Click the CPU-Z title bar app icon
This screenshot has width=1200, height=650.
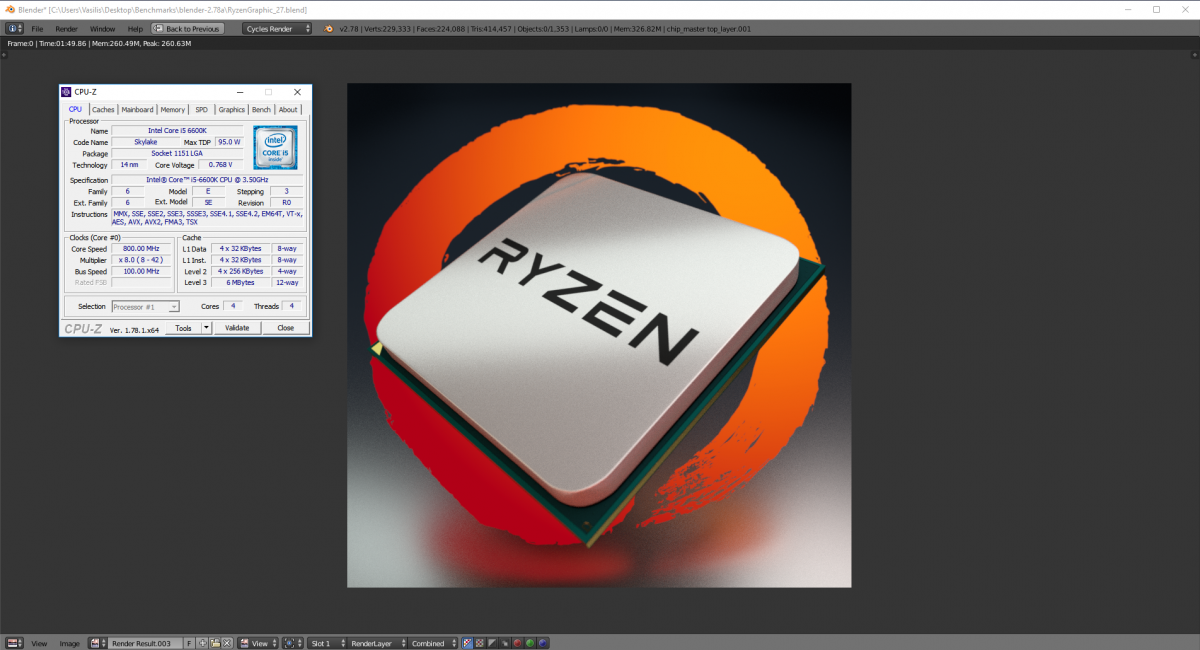[x=67, y=92]
